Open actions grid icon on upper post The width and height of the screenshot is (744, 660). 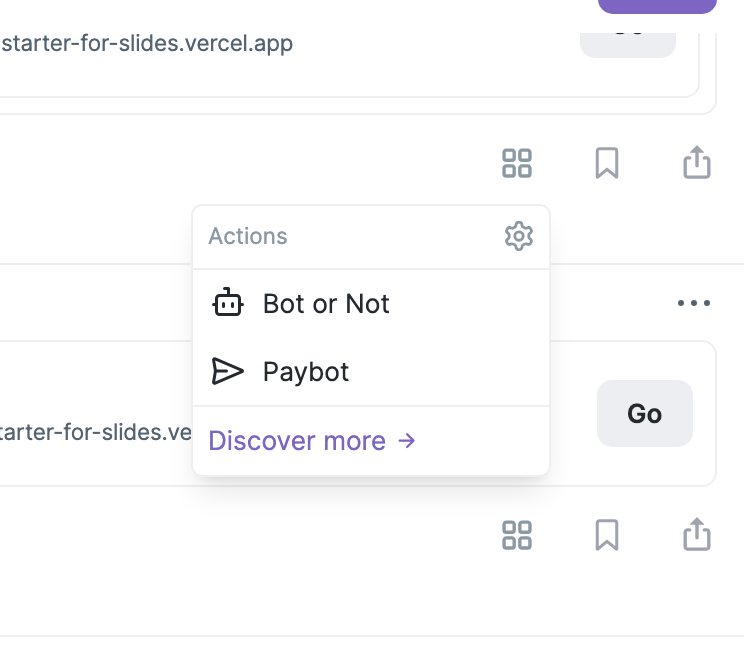pyautogui.click(x=517, y=163)
